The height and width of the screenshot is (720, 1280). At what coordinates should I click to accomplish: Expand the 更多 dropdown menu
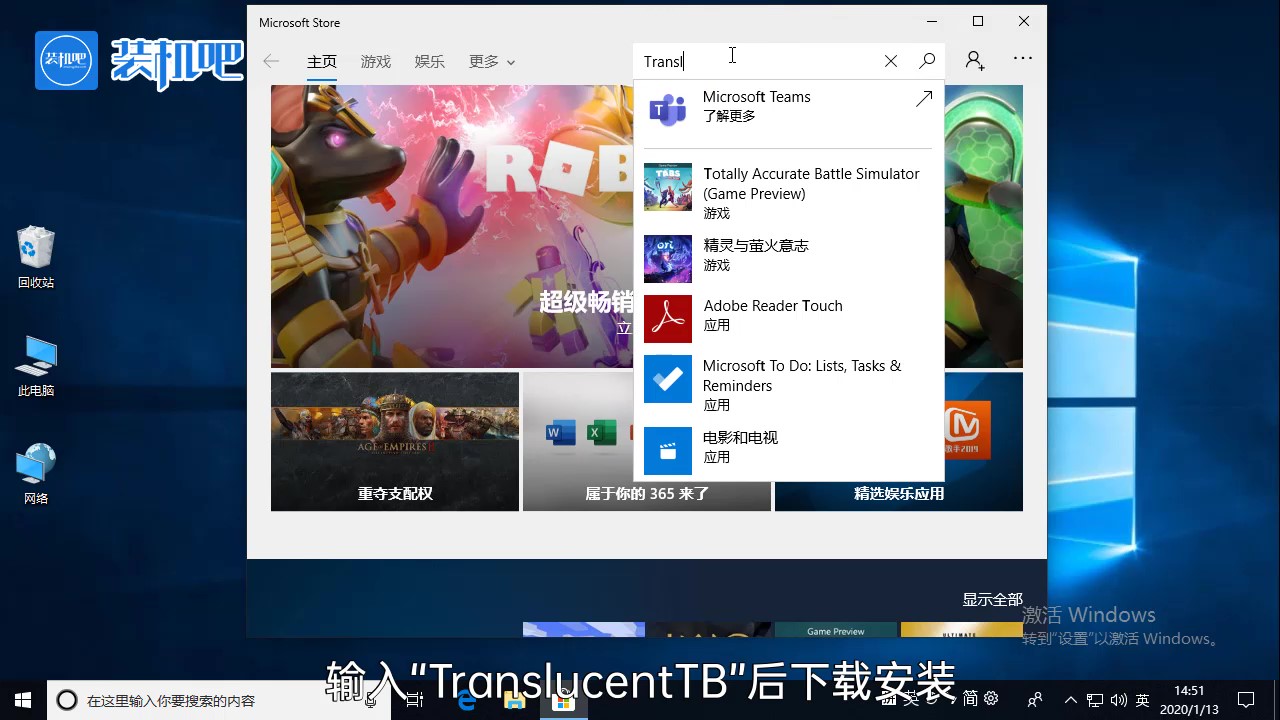pos(492,62)
